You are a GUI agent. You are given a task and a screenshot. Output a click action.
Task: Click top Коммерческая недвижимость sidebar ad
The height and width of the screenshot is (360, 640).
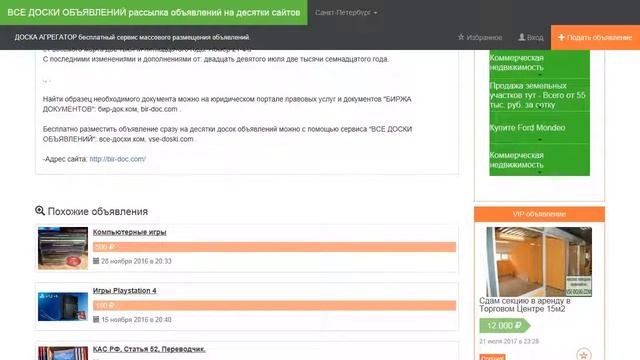[539, 64]
